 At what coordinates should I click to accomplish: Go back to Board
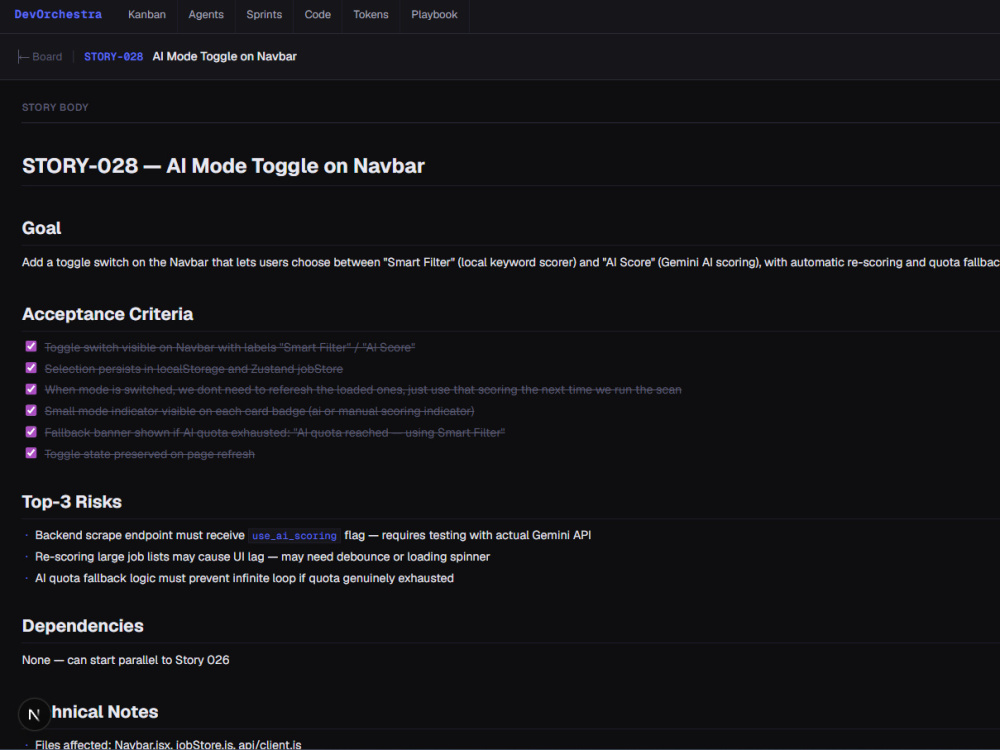(x=40, y=57)
